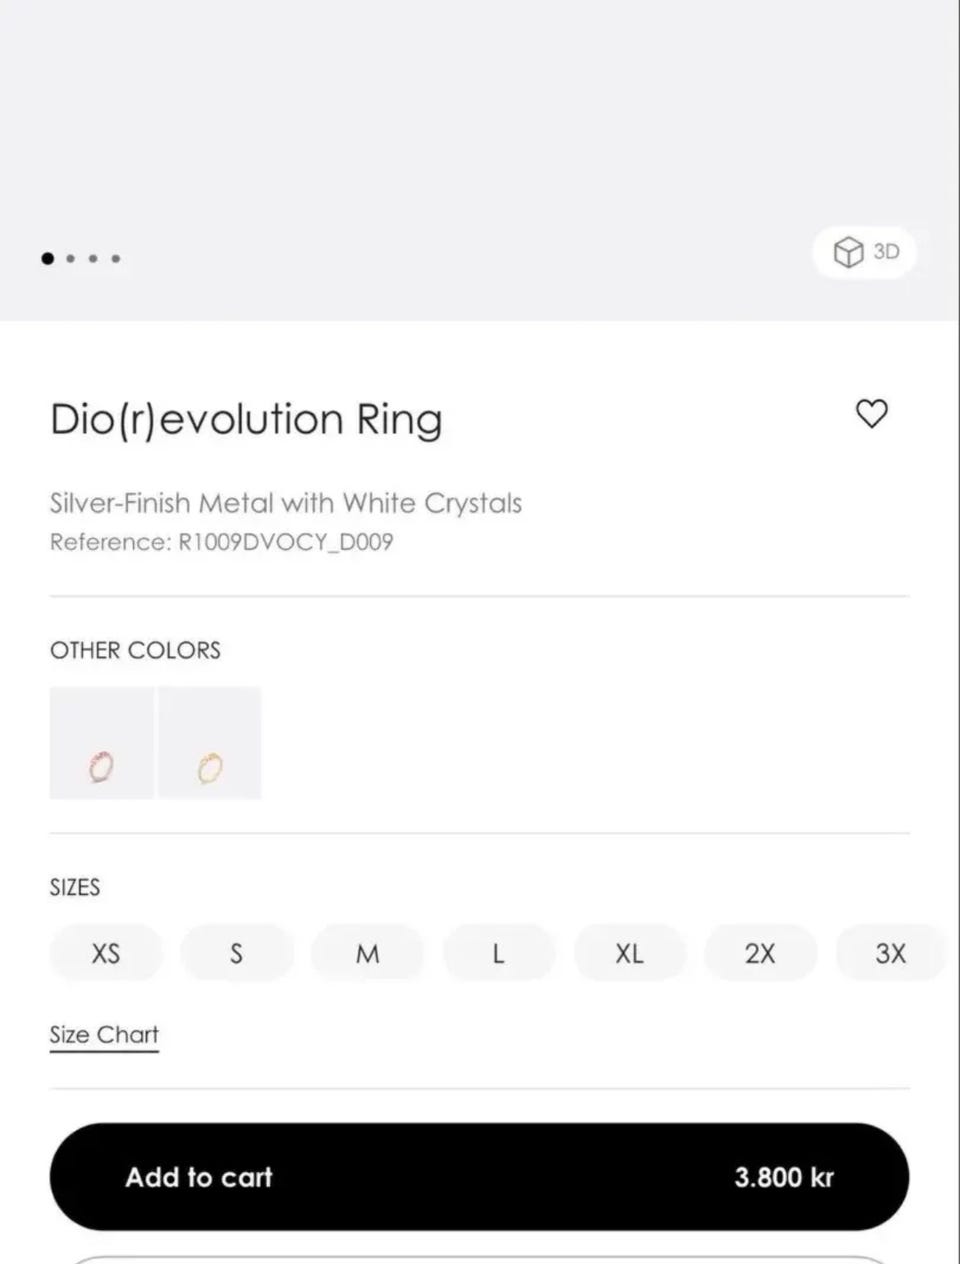The image size is (960, 1264).
Task: Tap the Dio(r)evolution Ring title
Action: (x=246, y=419)
